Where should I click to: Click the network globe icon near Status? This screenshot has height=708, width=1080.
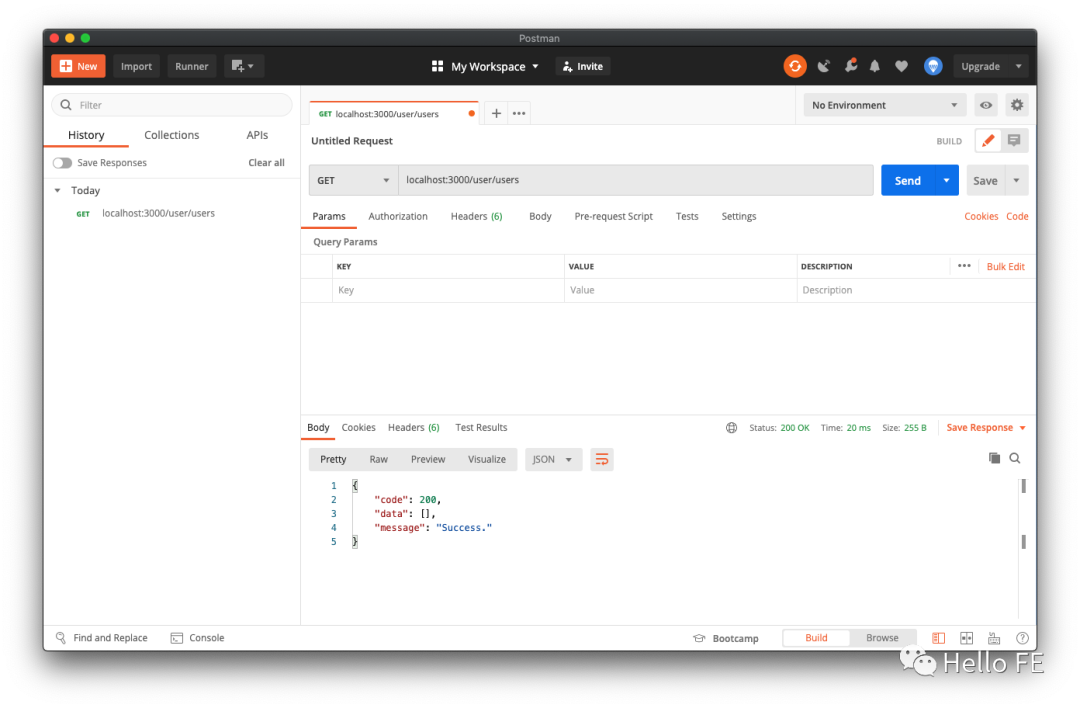pyautogui.click(x=731, y=428)
